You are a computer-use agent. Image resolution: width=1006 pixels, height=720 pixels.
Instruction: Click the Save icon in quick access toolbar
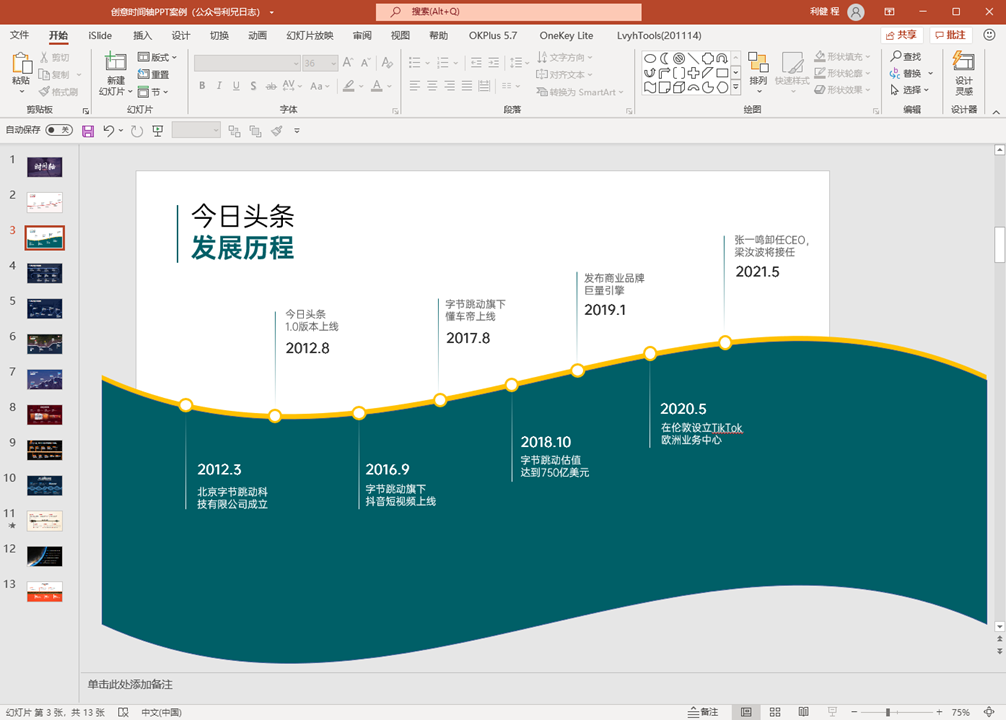tap(88, 131)
